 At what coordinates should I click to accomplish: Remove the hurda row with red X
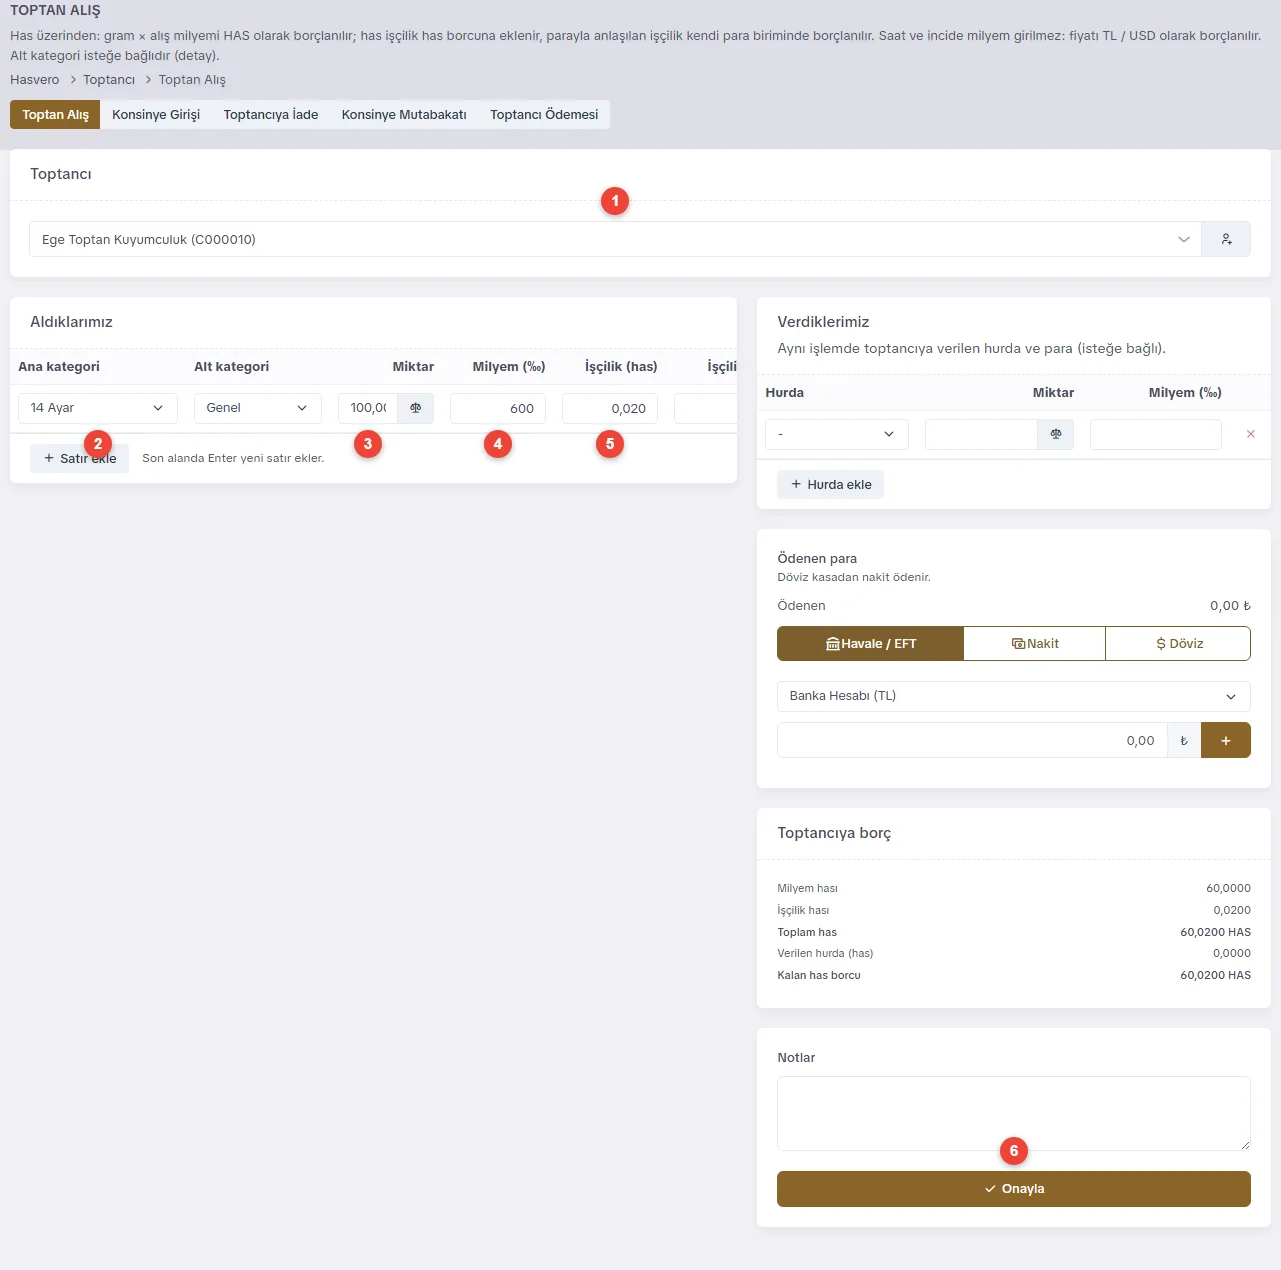[x=1251, y=434]
